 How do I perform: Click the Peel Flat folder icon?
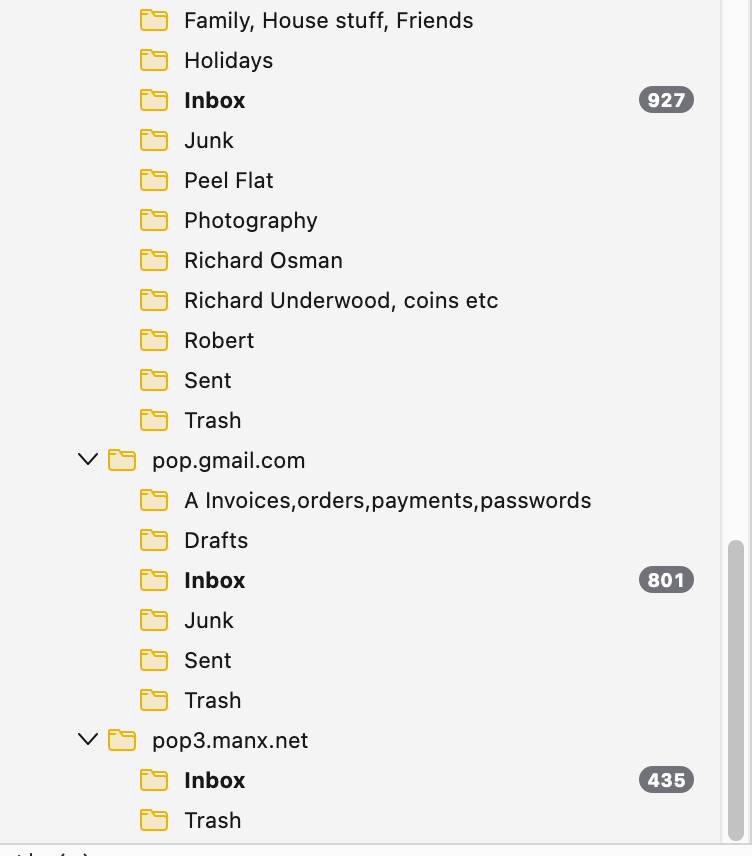(x=153, y=180)
